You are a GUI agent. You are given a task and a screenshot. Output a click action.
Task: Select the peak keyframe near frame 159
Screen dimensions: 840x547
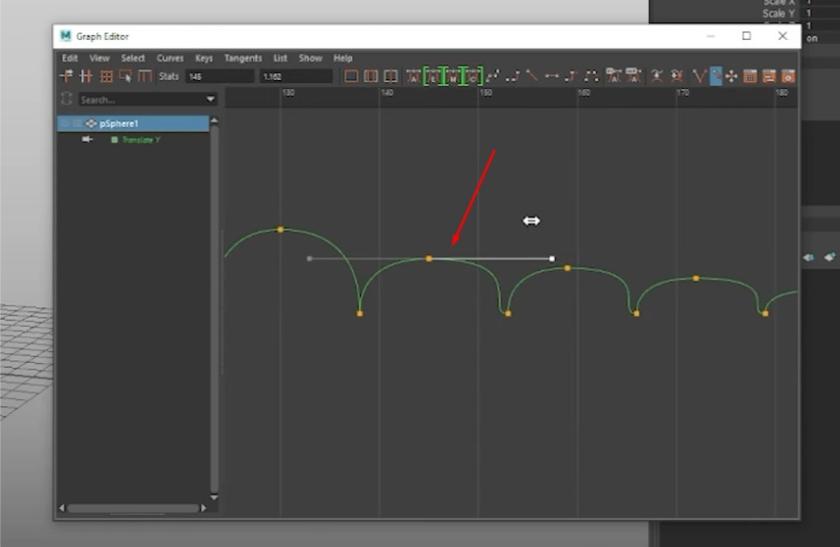567,268
